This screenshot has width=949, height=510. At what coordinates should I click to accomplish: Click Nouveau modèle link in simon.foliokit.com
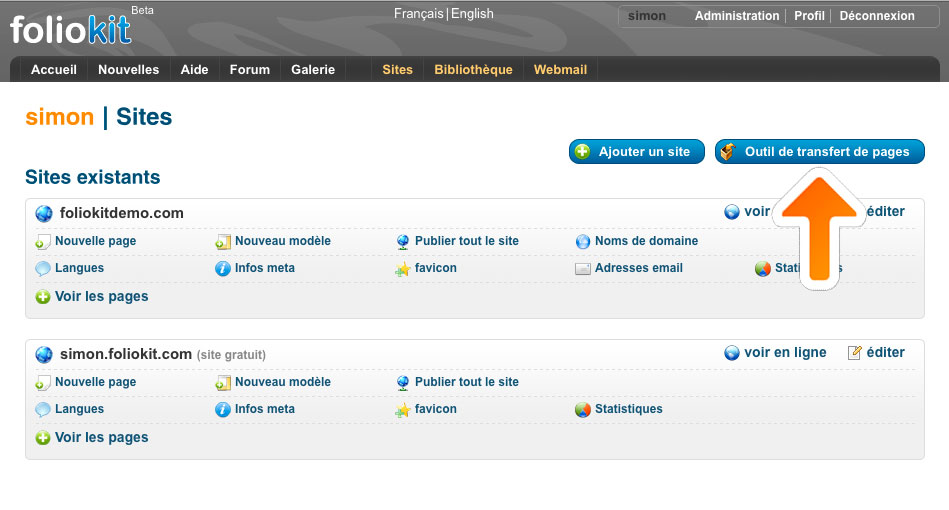pyautogui.click(x=283, y=382)
